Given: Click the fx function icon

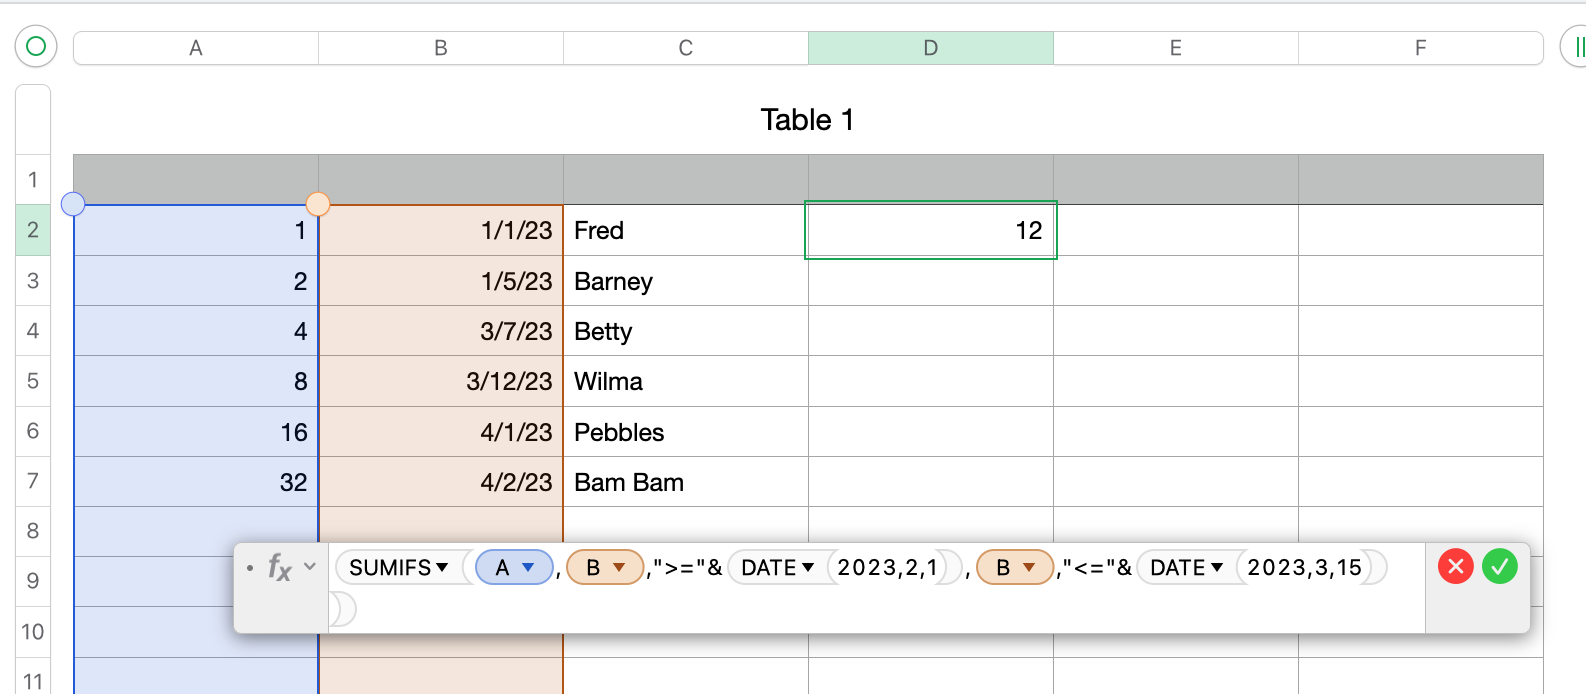Looking at the screenshot, I should pos(279,568).
